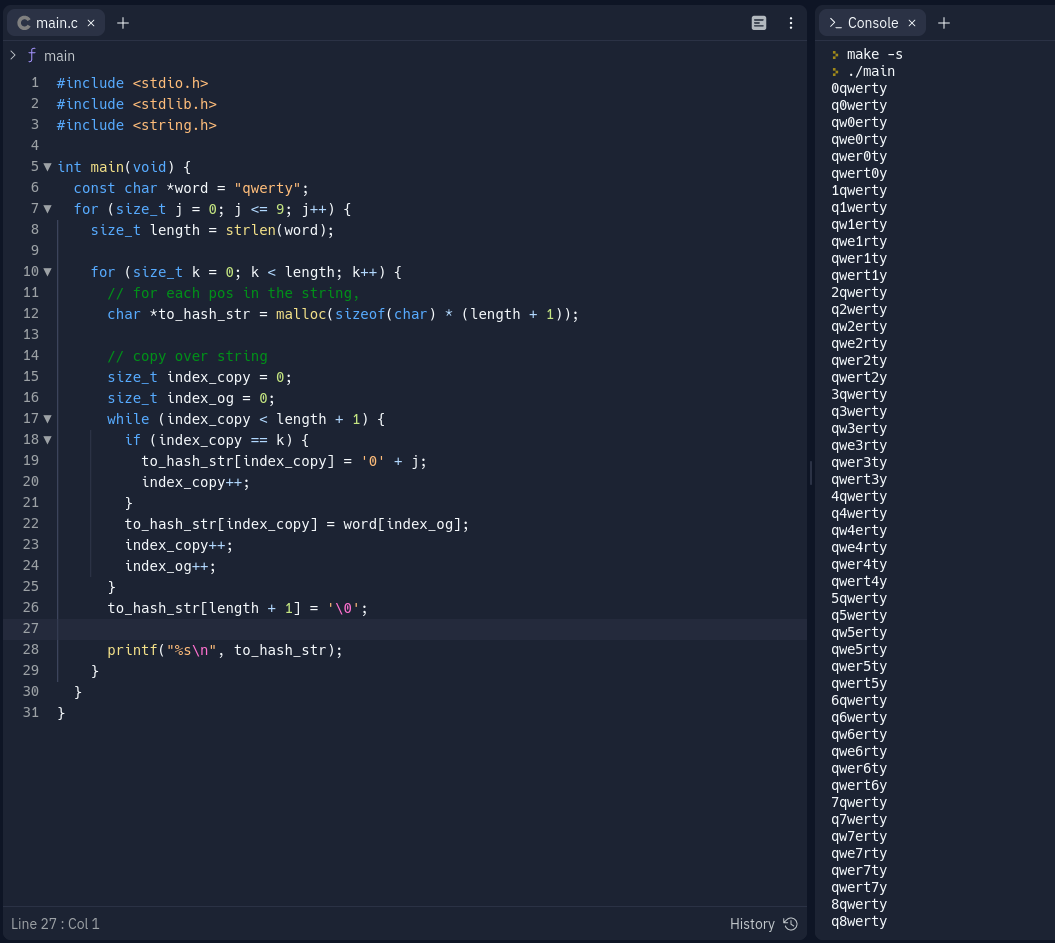Click the editor pane layout icon
Screen dimensions: 1055x943
(759, 23)
